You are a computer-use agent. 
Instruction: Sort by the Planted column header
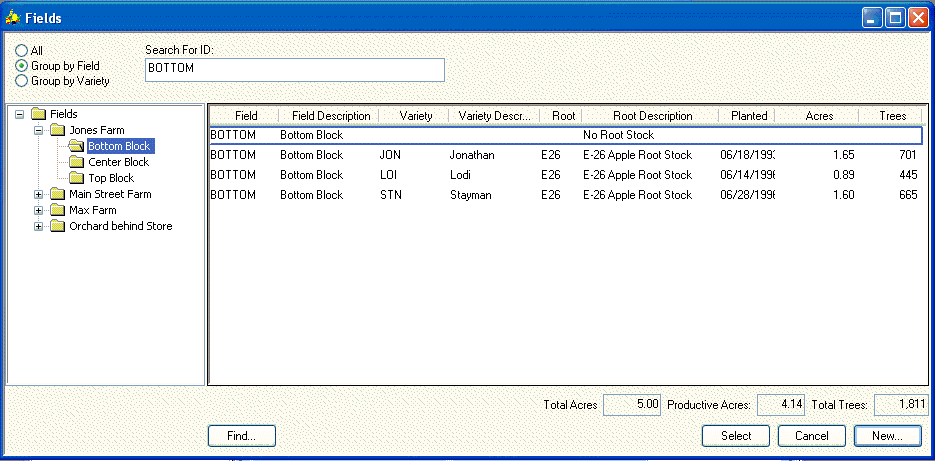click(748, 116)
